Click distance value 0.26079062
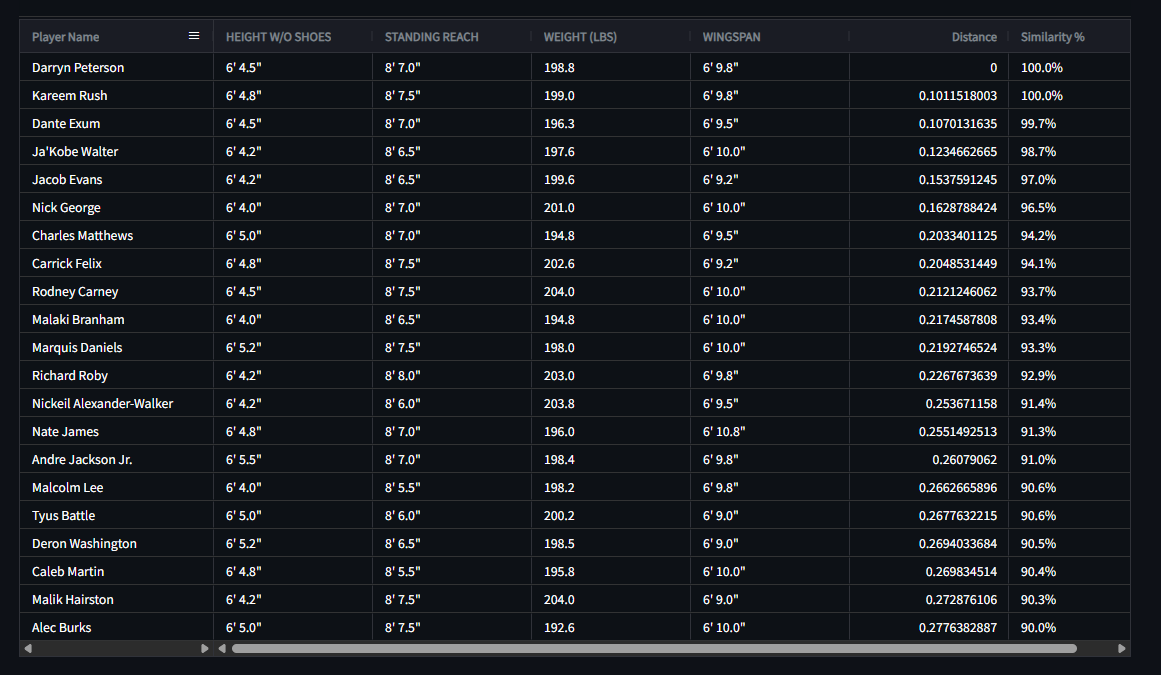 coord(964,460)
